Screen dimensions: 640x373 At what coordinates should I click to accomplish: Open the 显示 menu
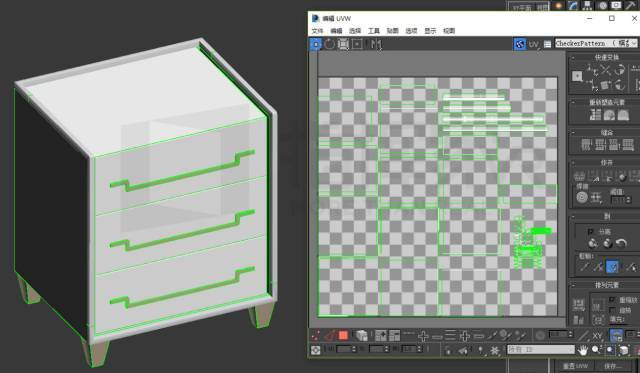(430, 31)
